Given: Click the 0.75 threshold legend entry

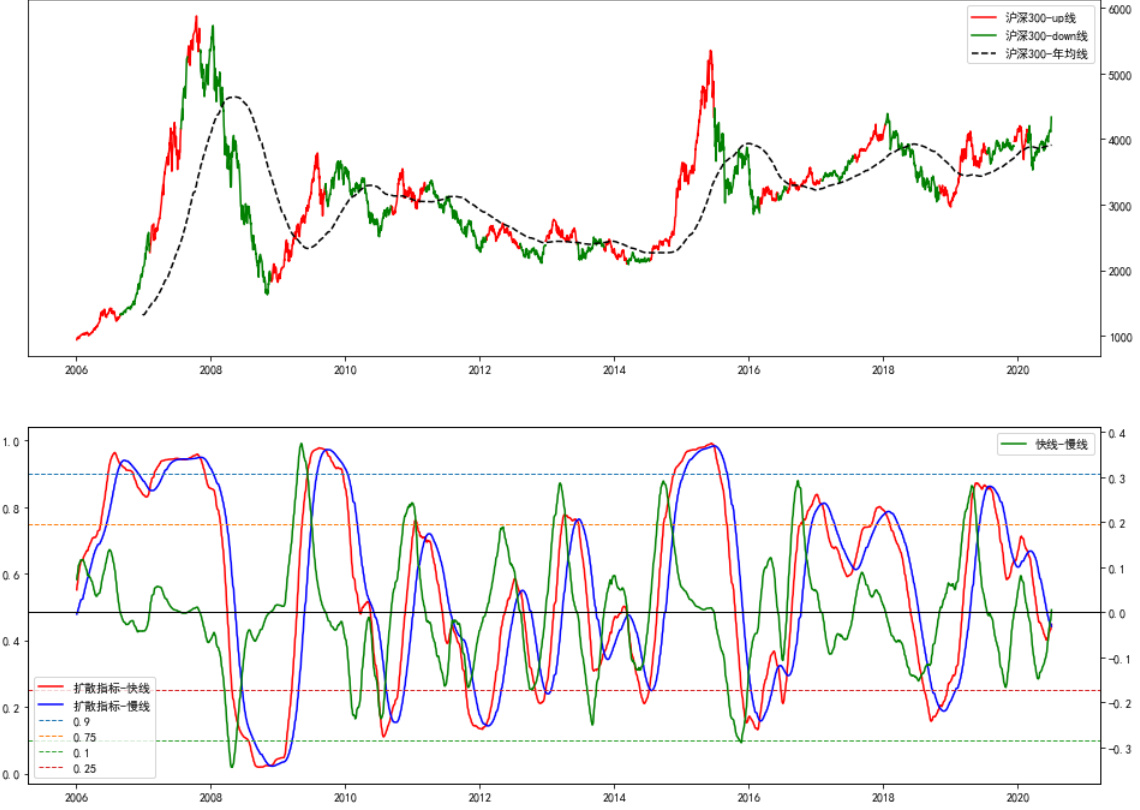Looking at the screenshot, I should 83,738.
